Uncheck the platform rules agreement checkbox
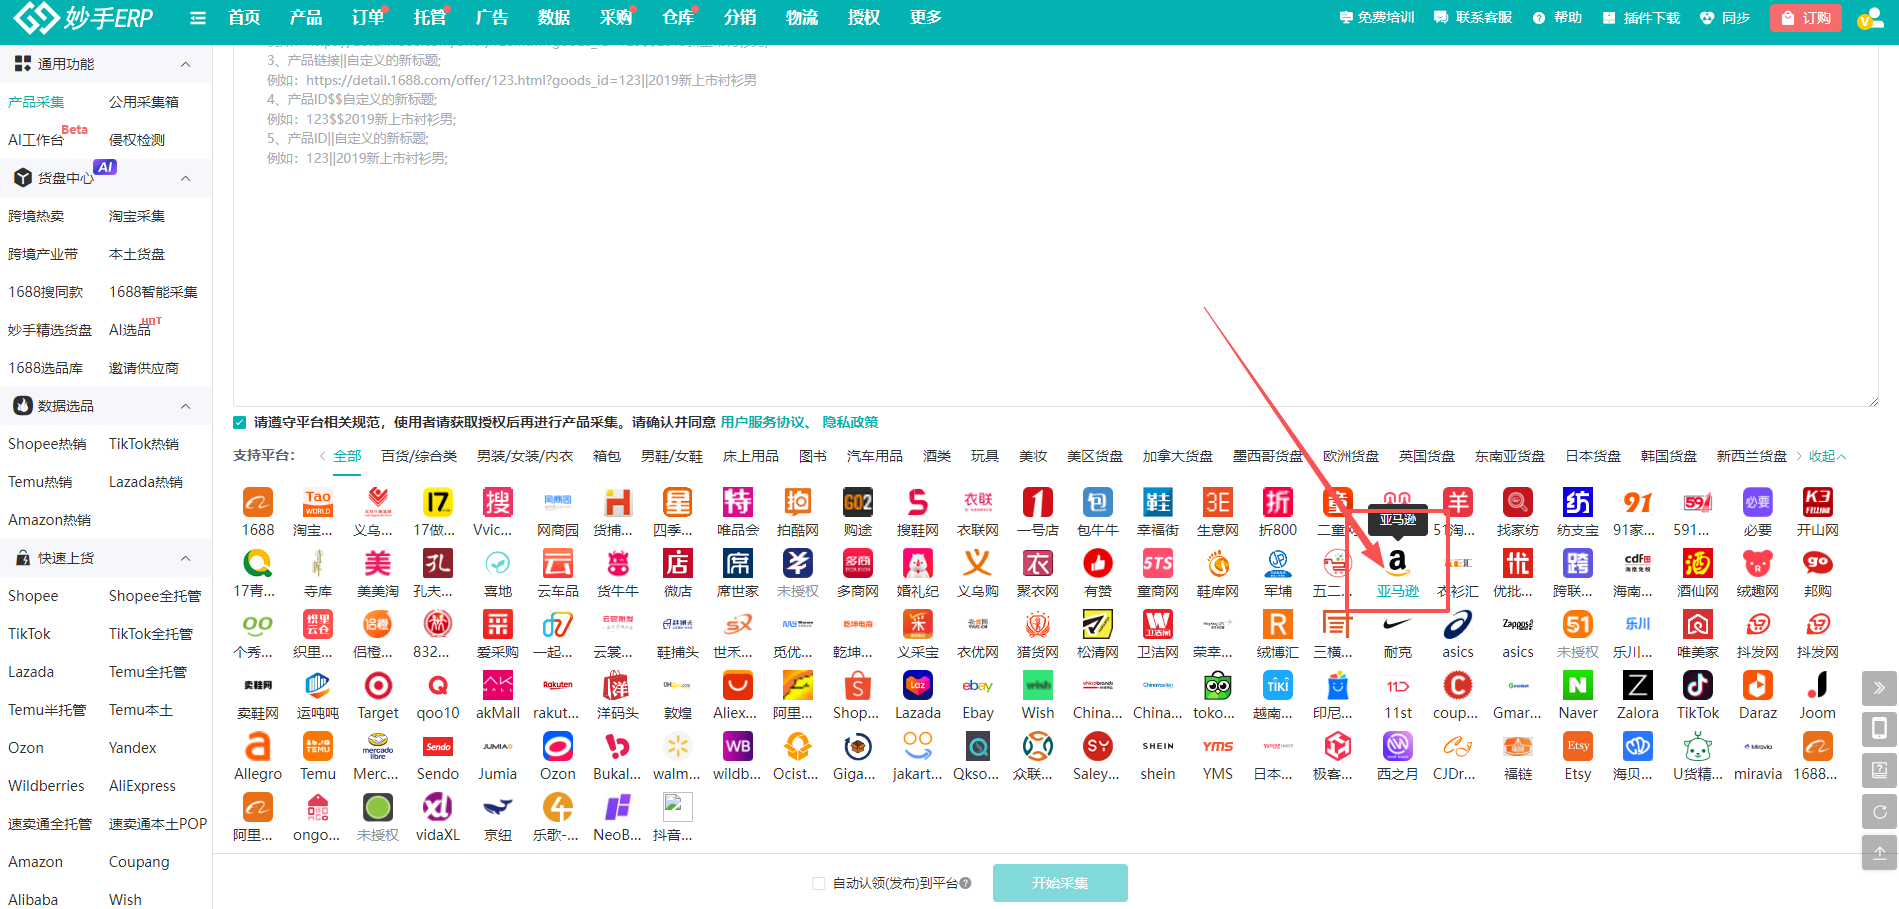The height and width of the screenshot is (909, 1899). [x=239, y=421]
